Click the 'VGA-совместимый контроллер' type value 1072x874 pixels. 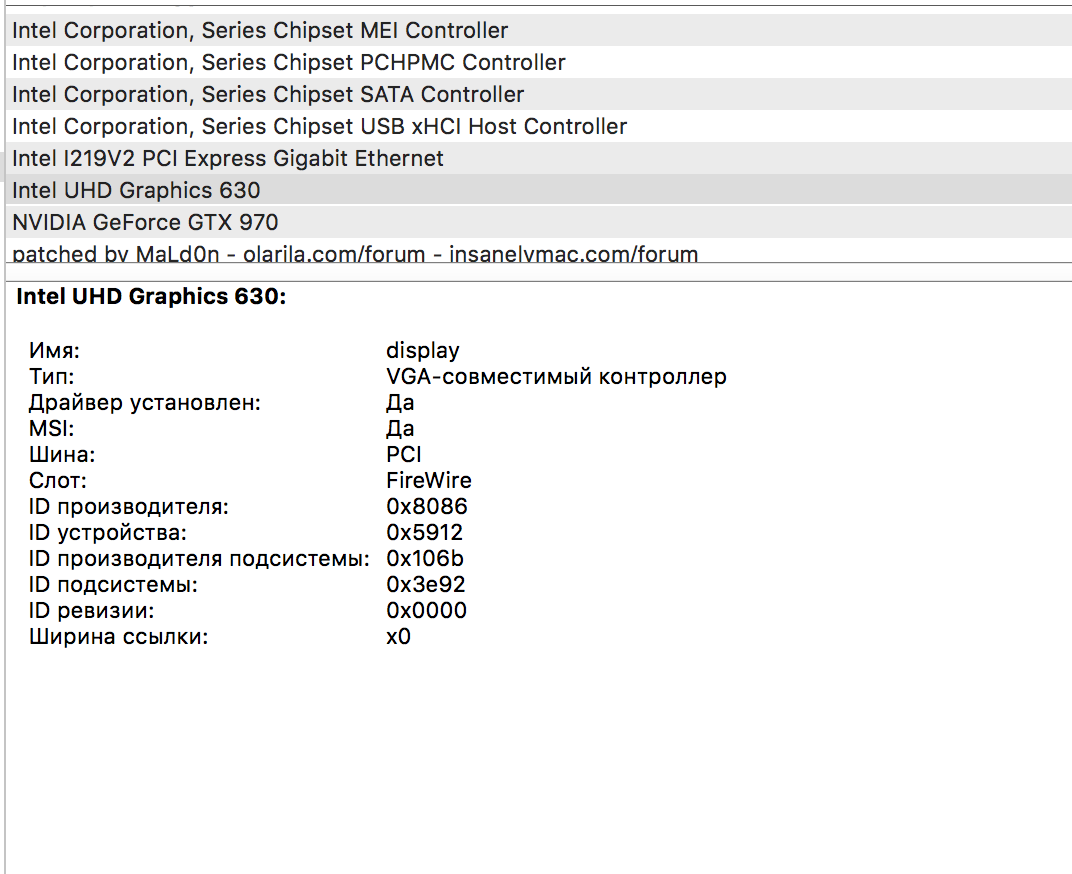point(556,377)
